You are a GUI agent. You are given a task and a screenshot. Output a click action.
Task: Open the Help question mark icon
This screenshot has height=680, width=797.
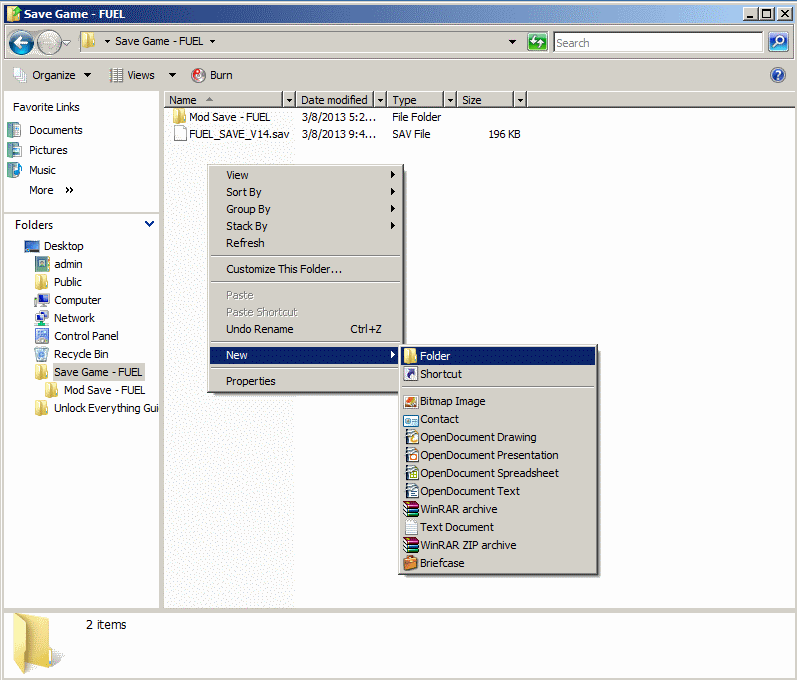pos(778,75)
